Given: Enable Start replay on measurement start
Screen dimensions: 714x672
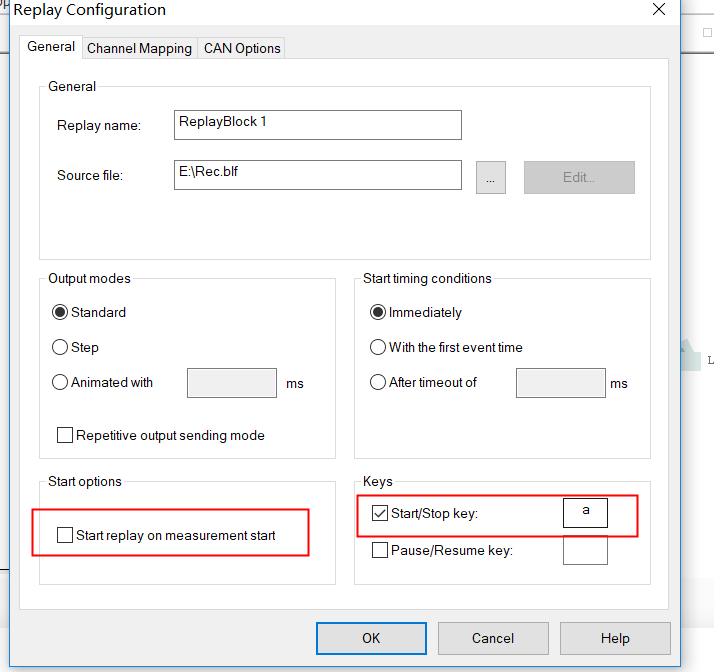Looking at the screenshot, I should pos(66,535).
